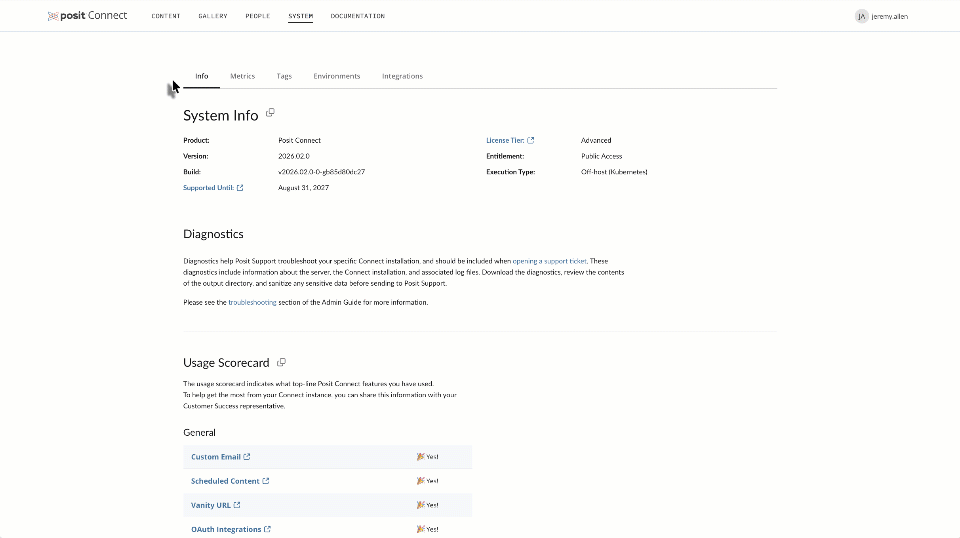
Task: Switch to the Info tab
Action: (201, 76)
